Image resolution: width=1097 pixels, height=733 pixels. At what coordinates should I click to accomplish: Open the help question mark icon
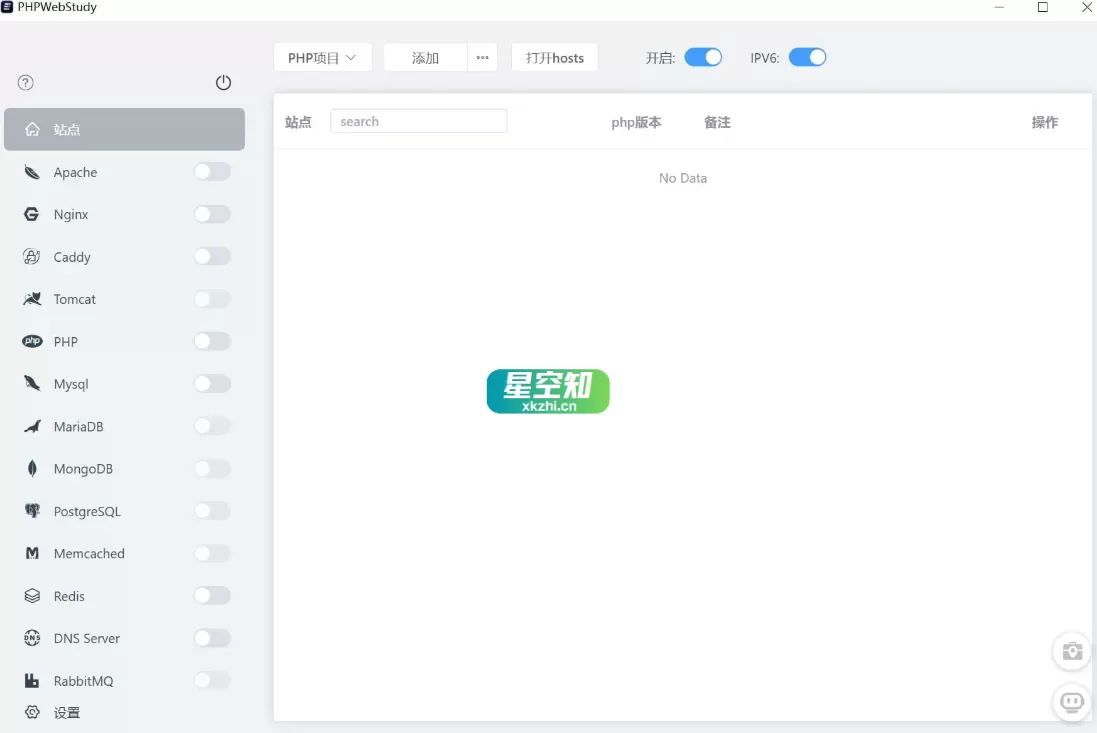point(25,83)
